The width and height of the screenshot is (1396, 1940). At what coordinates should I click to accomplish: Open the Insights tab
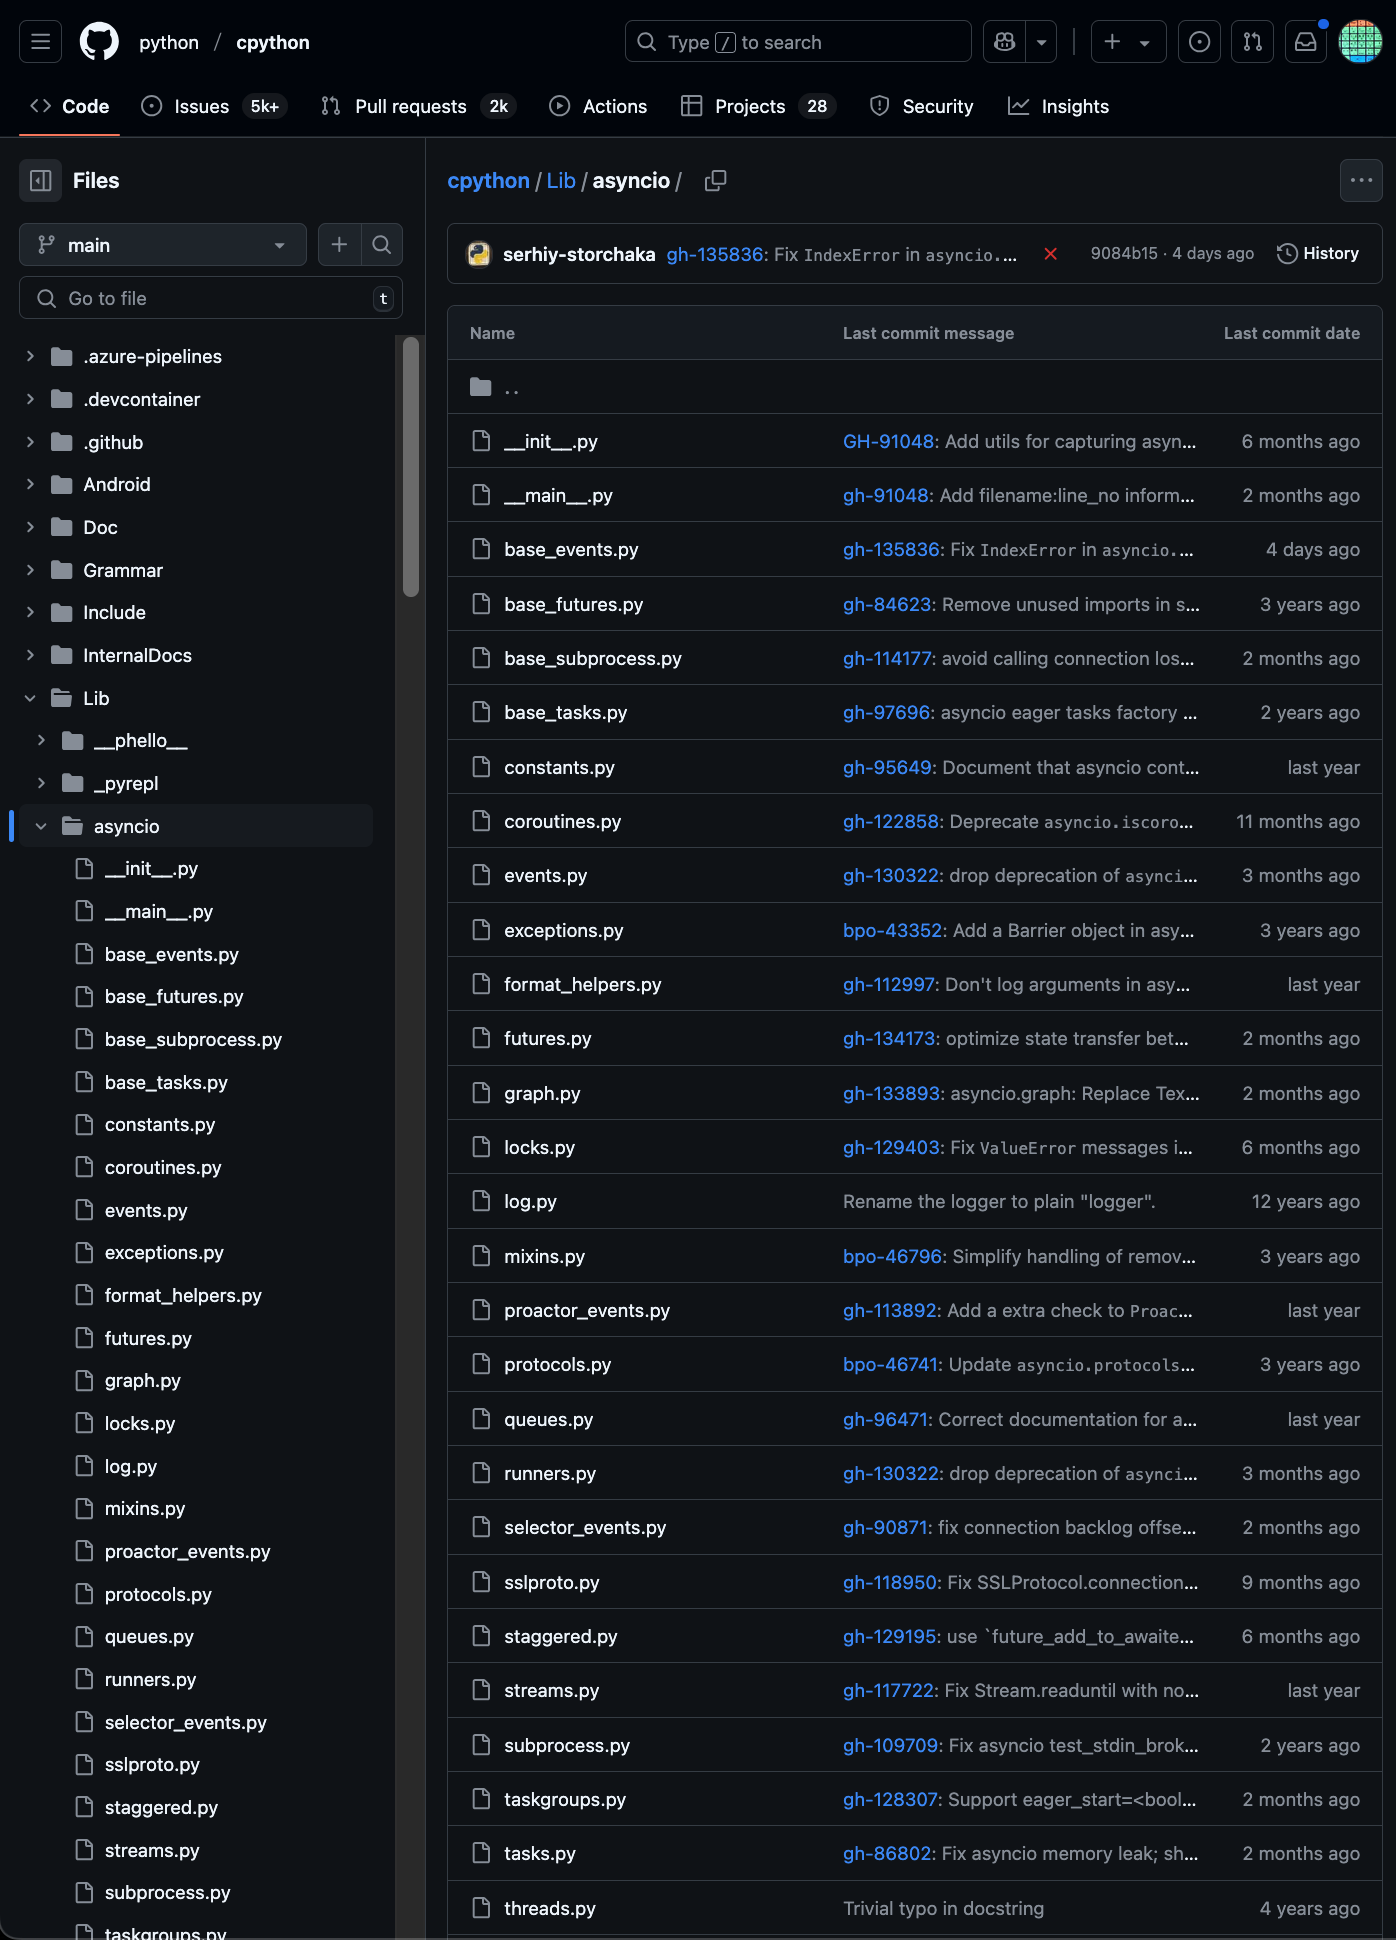coord(1058,106)
